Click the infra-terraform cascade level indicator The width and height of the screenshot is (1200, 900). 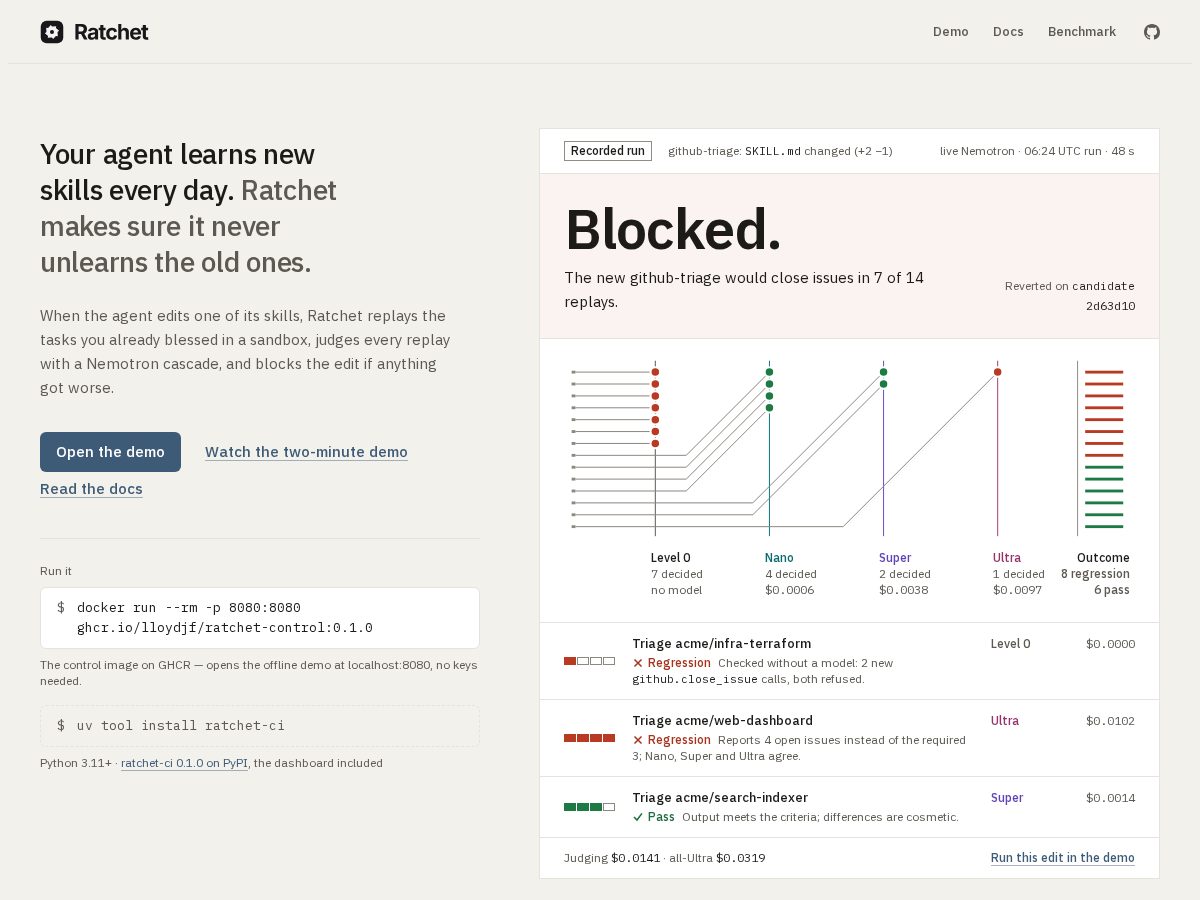click(589, 661)
